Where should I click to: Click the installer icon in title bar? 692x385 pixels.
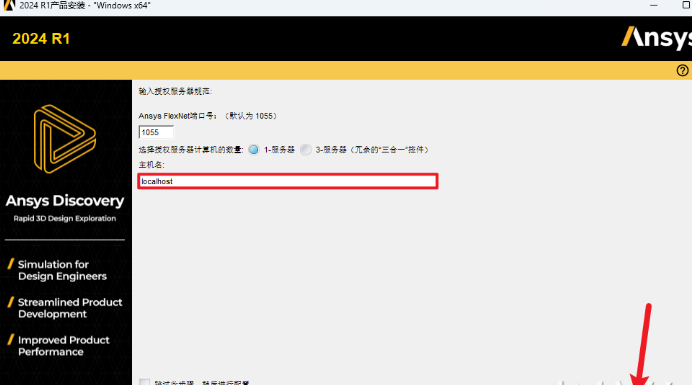[x=8, y=5]
